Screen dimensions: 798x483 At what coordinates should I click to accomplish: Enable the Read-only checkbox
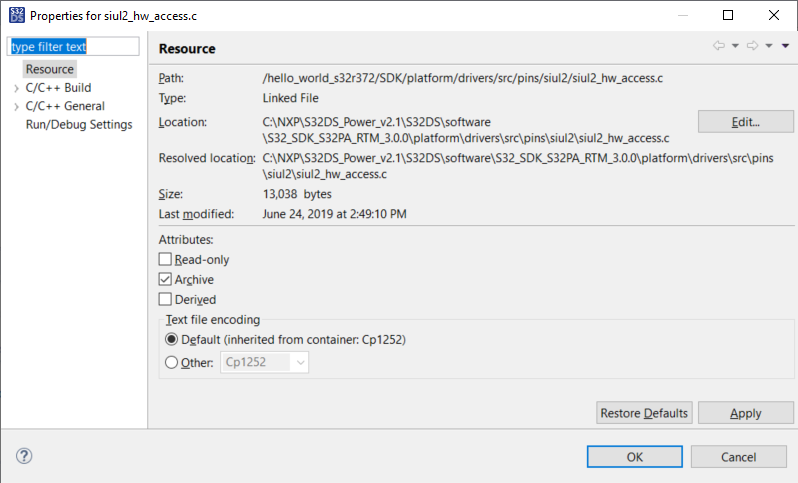[166, 260]
